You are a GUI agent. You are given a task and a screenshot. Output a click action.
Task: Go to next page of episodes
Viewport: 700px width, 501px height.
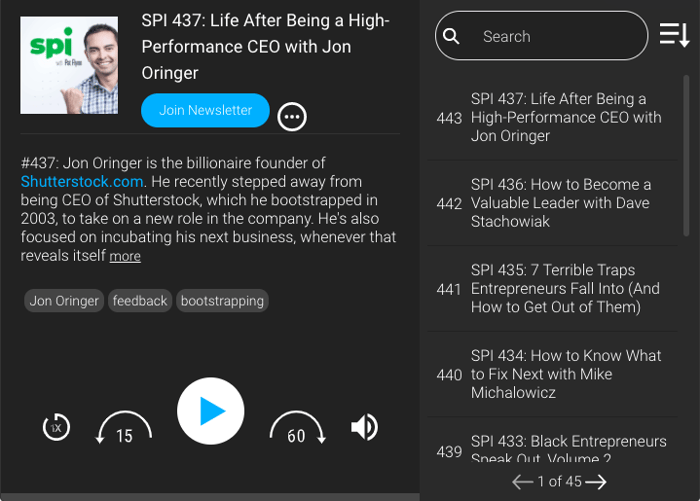pyautogui.click(x=597, y=482)
